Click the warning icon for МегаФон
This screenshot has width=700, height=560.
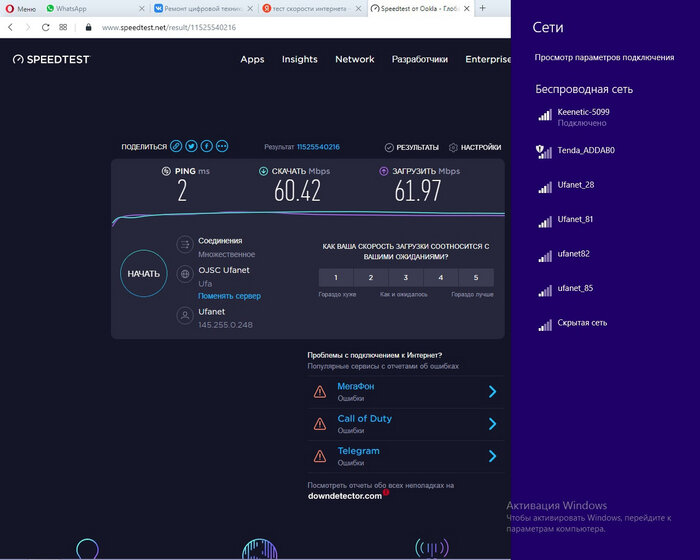[320, 392]
